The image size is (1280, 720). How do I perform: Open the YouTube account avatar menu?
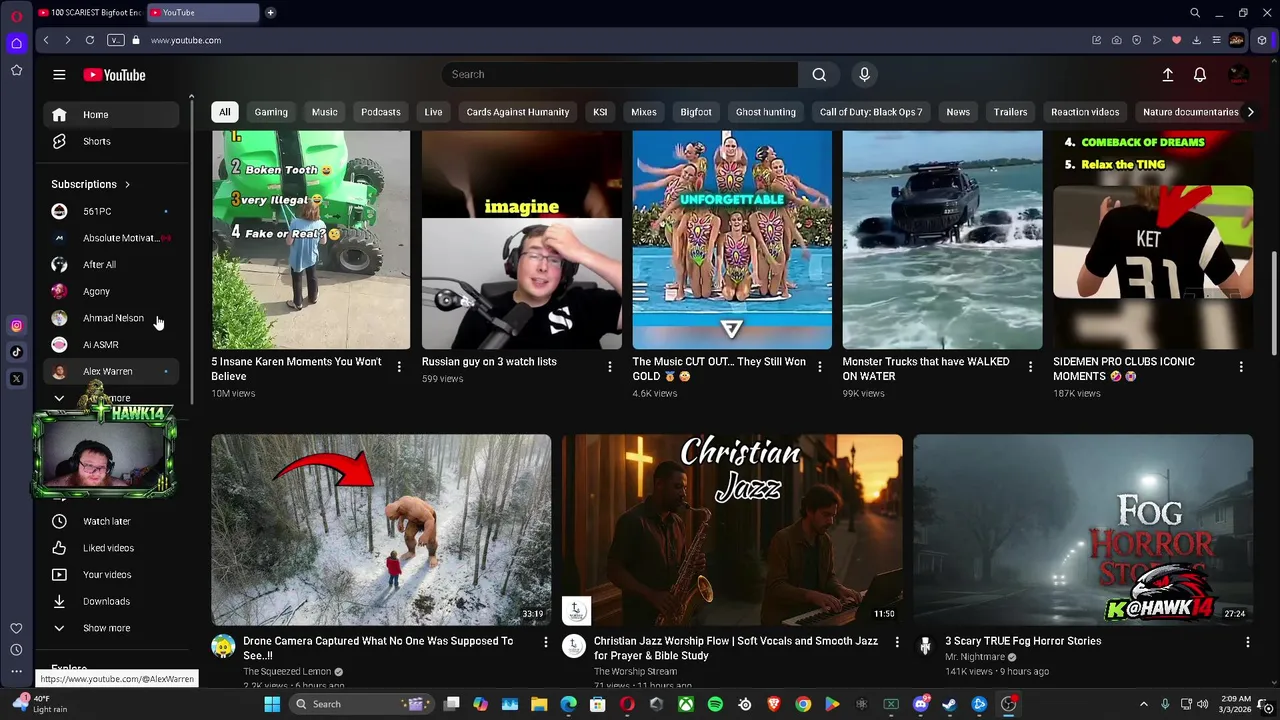click(x=1238, y=75)
